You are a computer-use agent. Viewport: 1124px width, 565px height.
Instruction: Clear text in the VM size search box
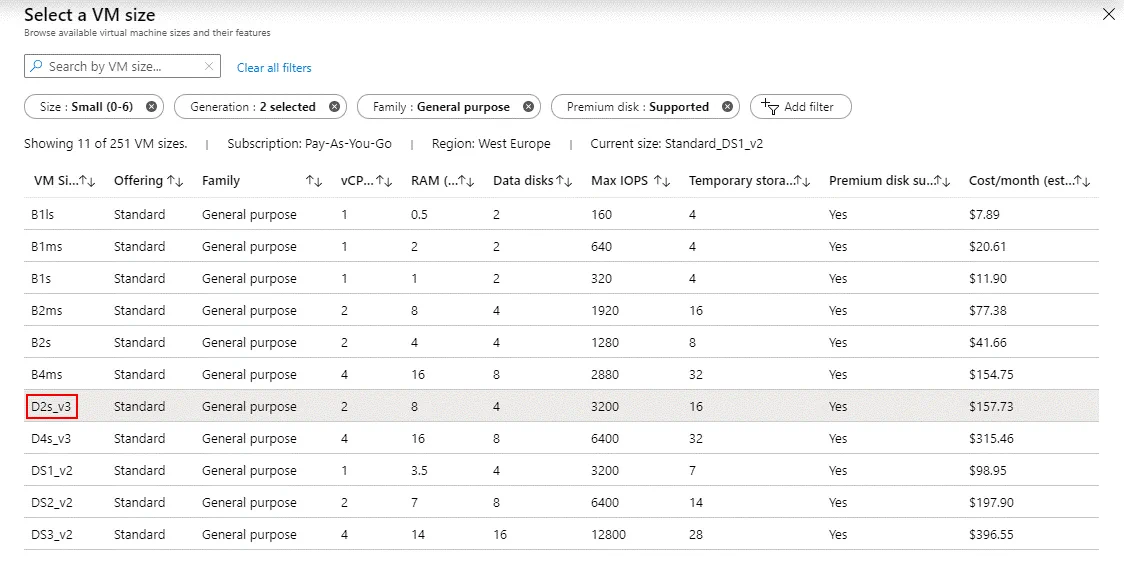[209, 67]
